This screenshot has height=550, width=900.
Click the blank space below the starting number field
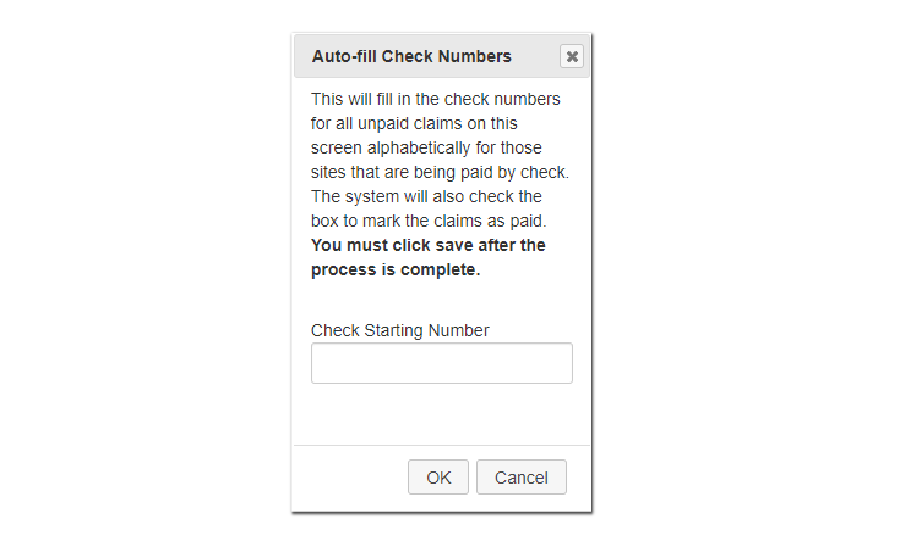(x=441, y=413)
